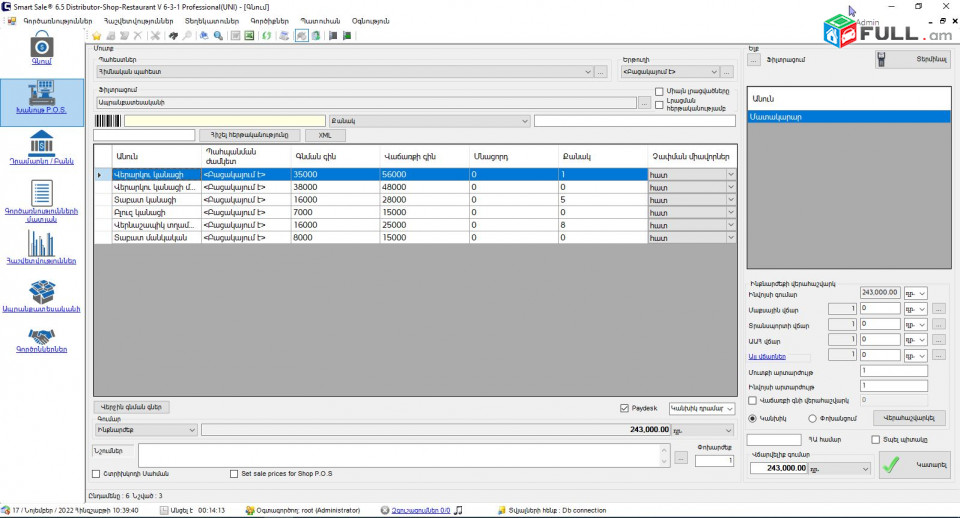
Task: Click the Ծրագրավորման 0/0 link in the status bar
Action: (421, 510)
